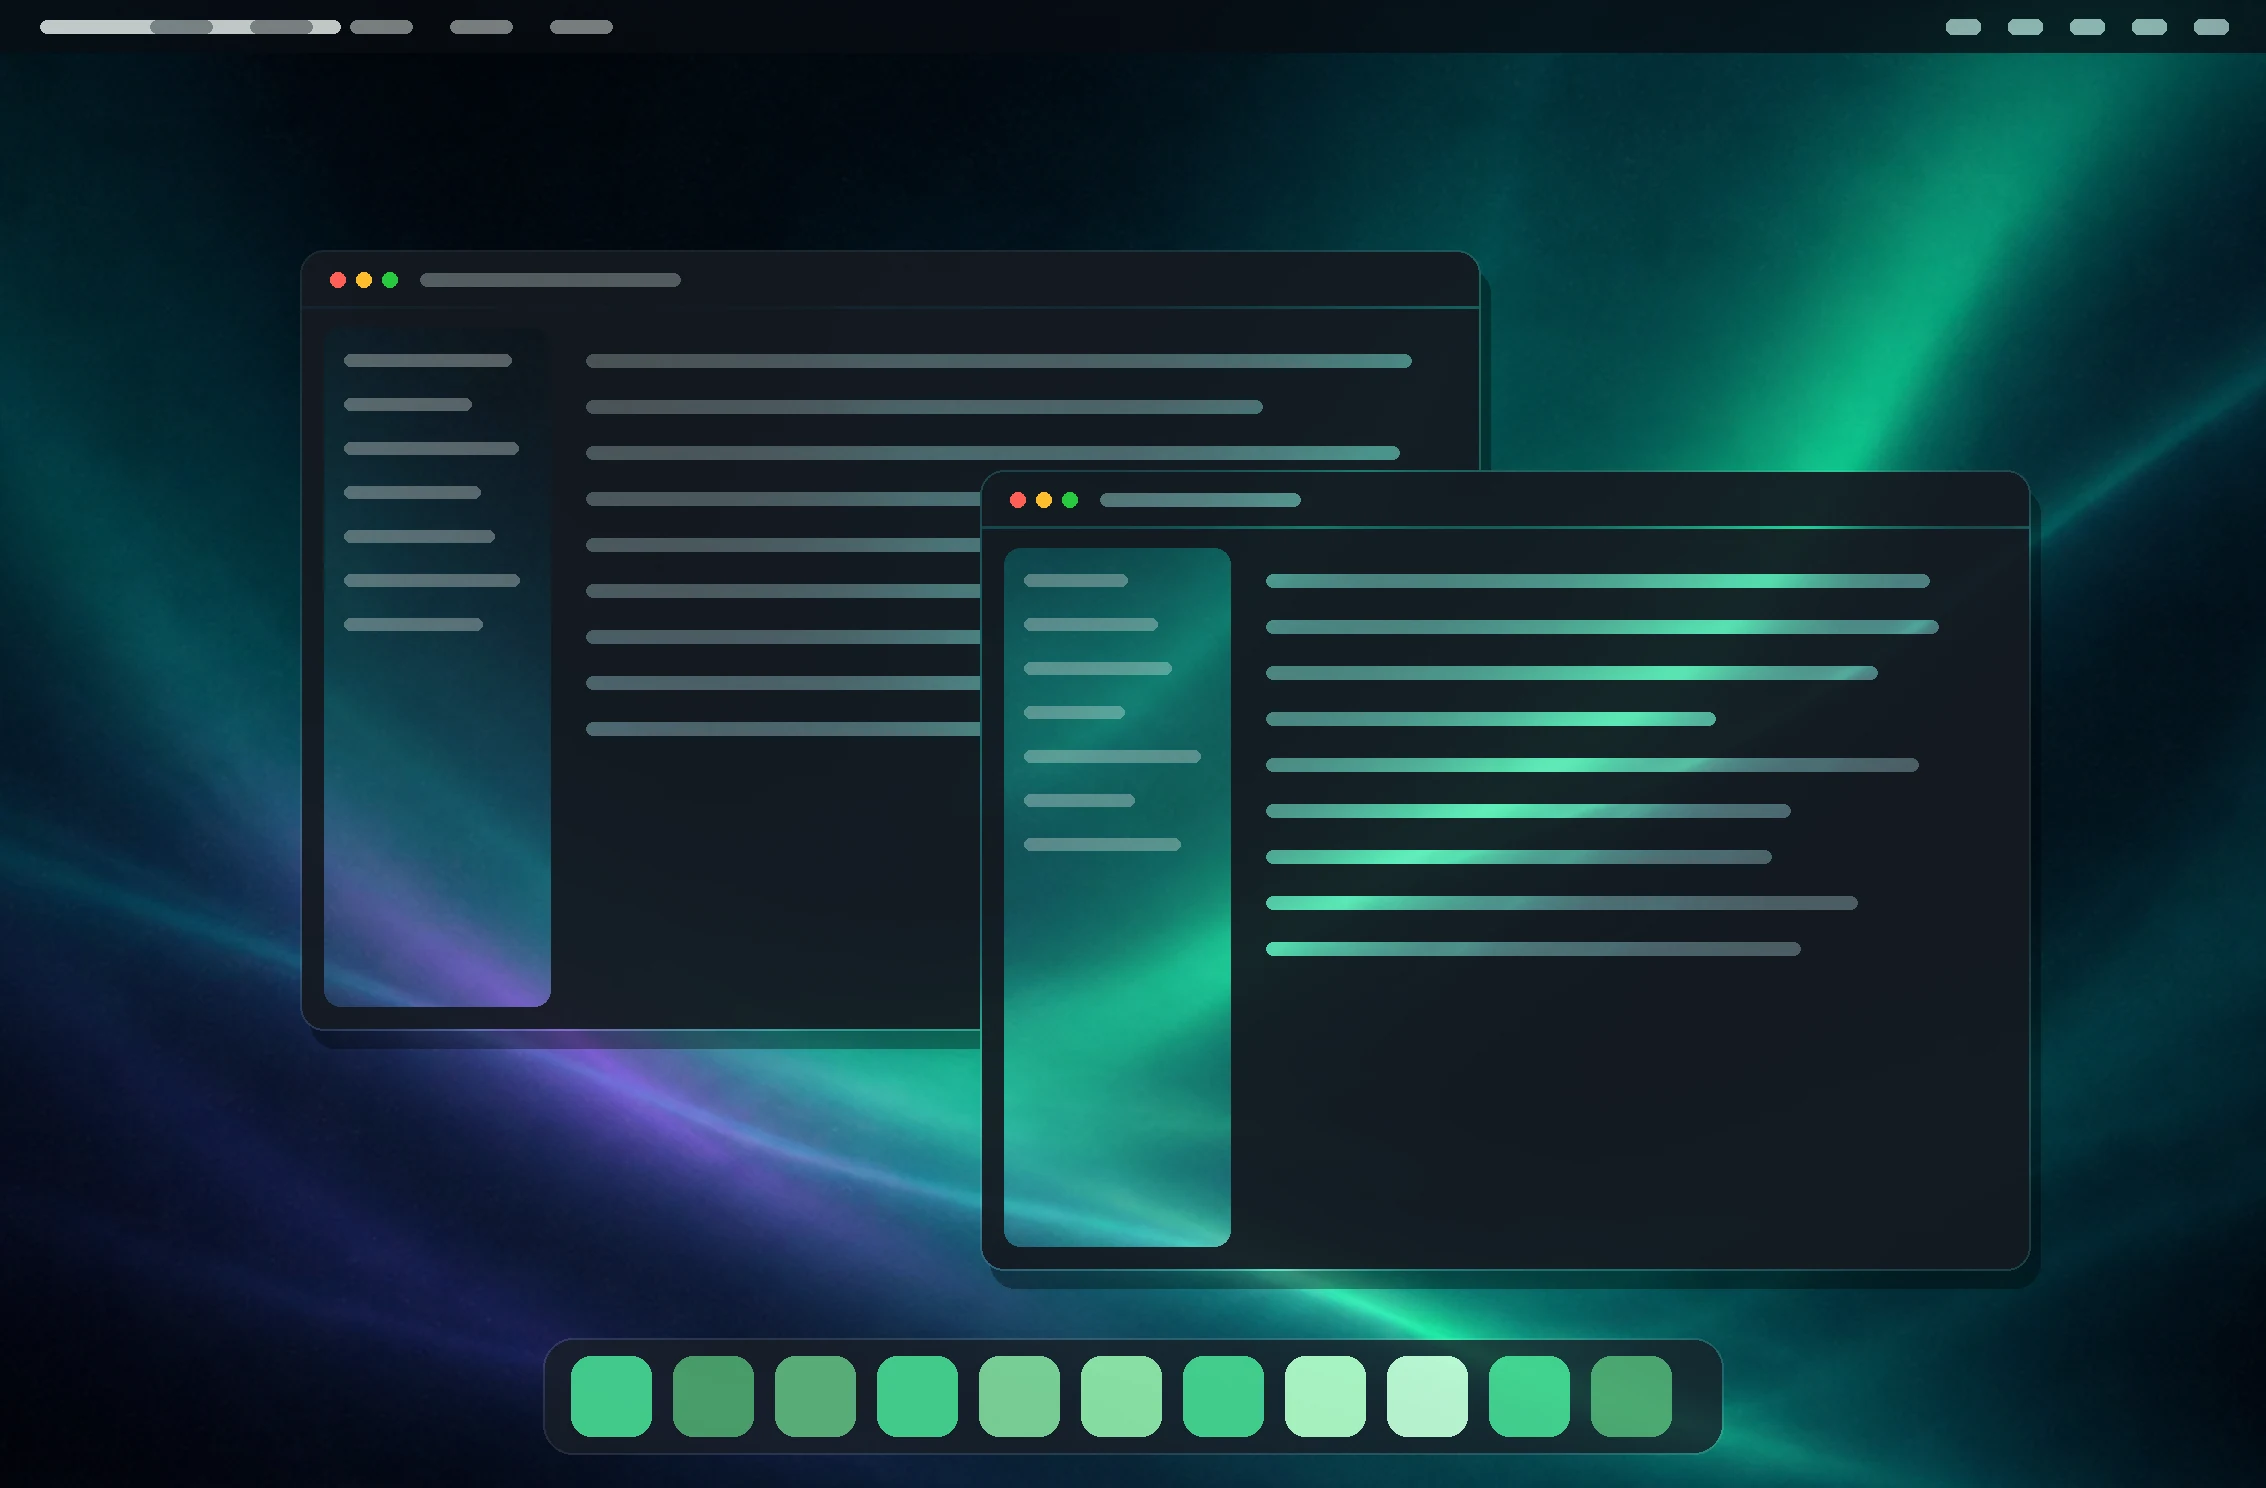Select the second sidebar row in the back window

[408, 405]
